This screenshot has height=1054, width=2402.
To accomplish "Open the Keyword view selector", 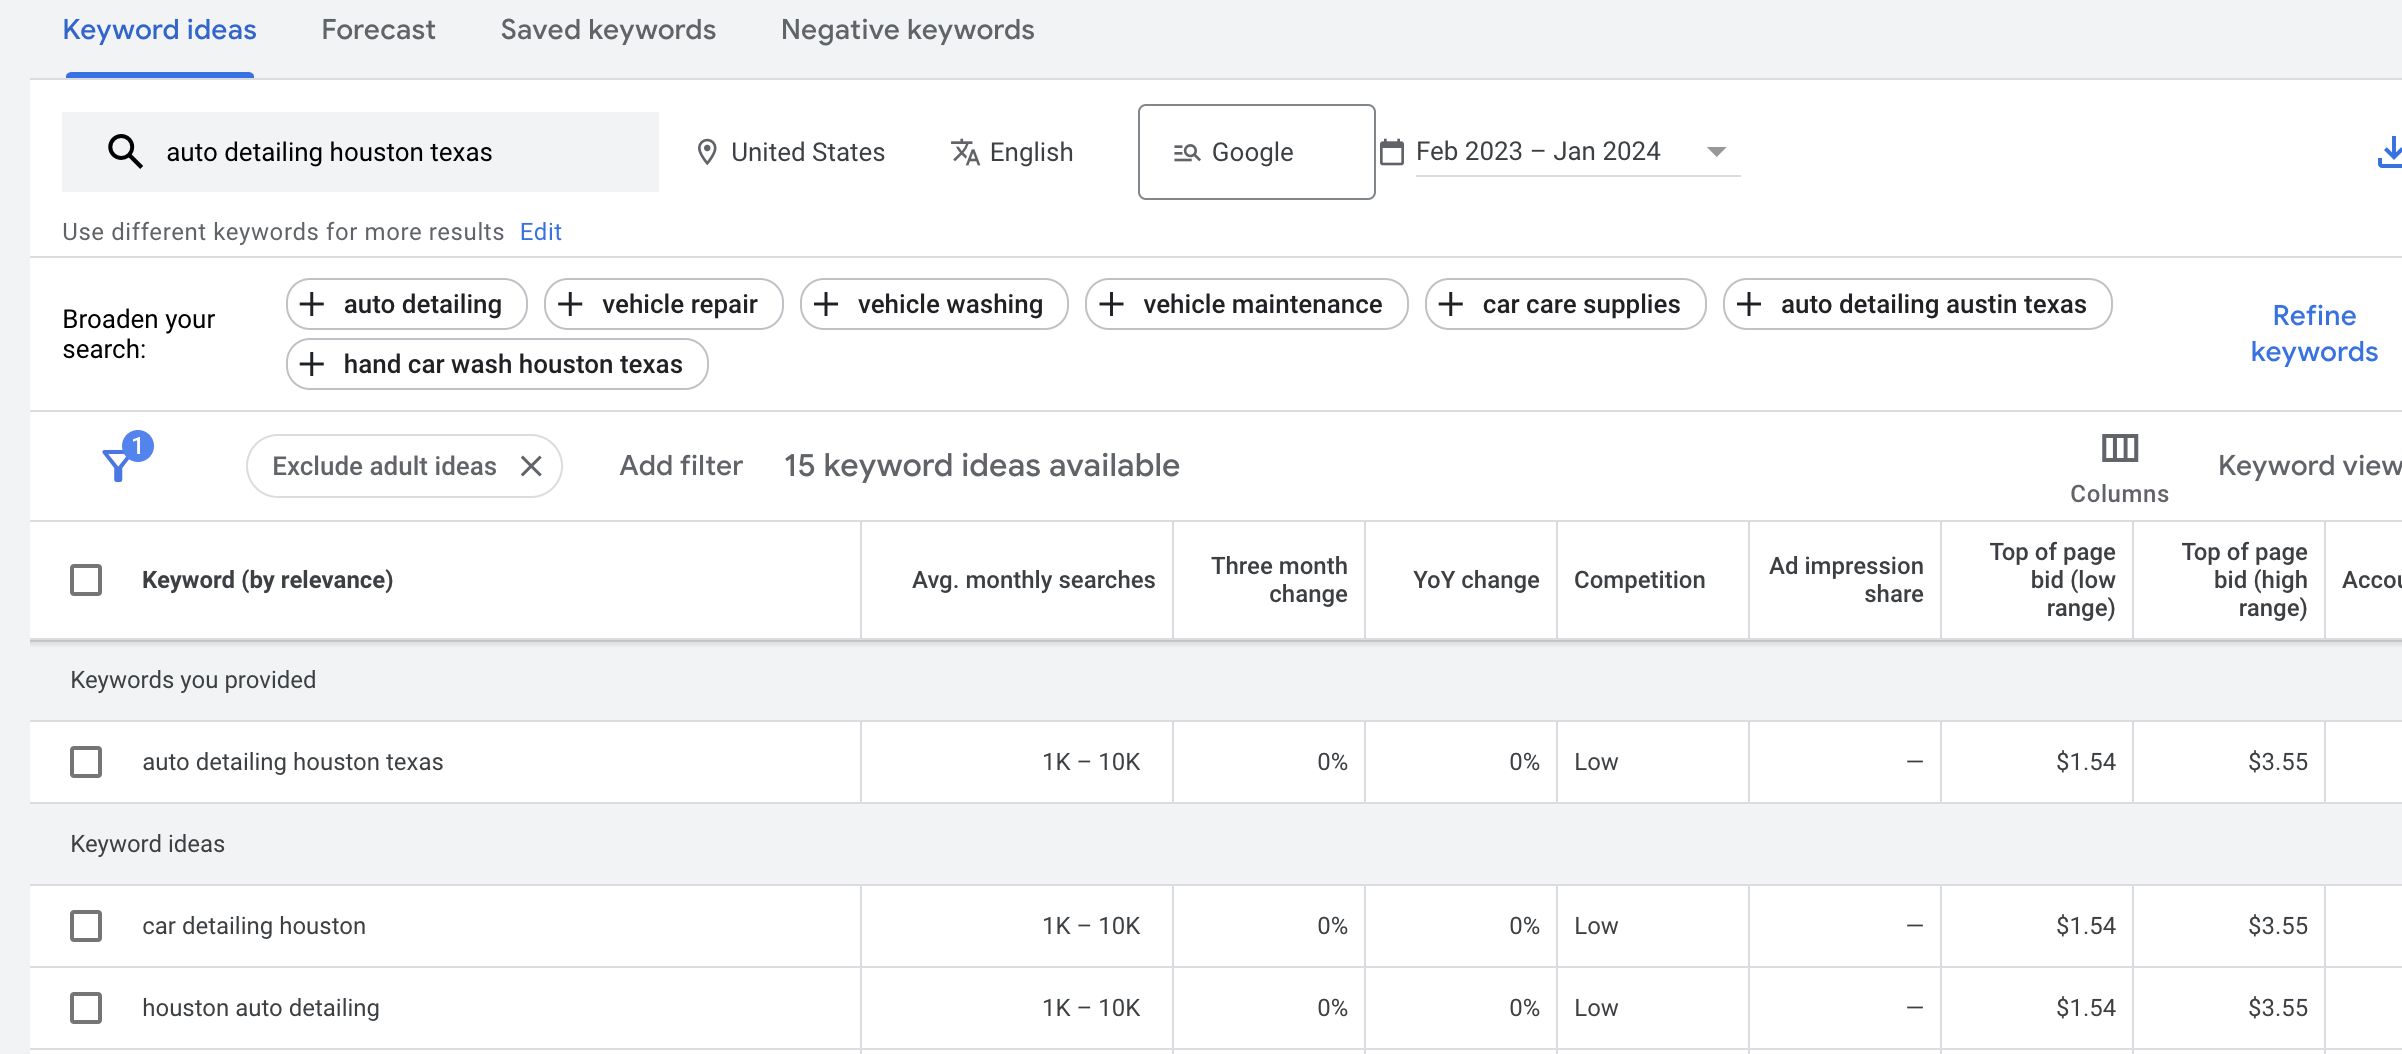I will tap(2308, 465).
